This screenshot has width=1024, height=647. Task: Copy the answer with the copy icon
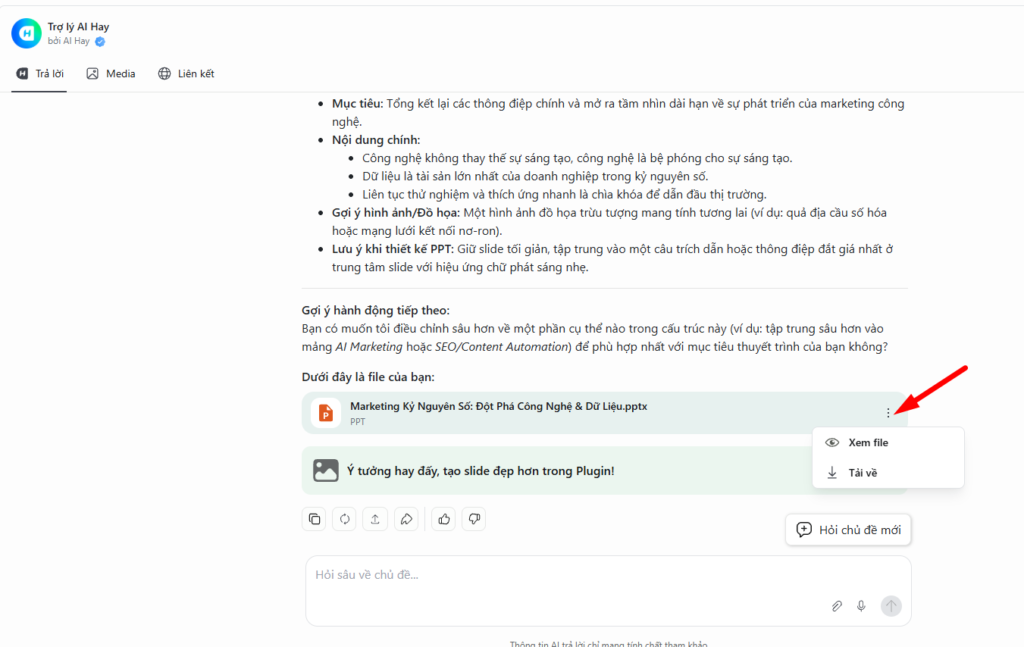pos(314,519)
